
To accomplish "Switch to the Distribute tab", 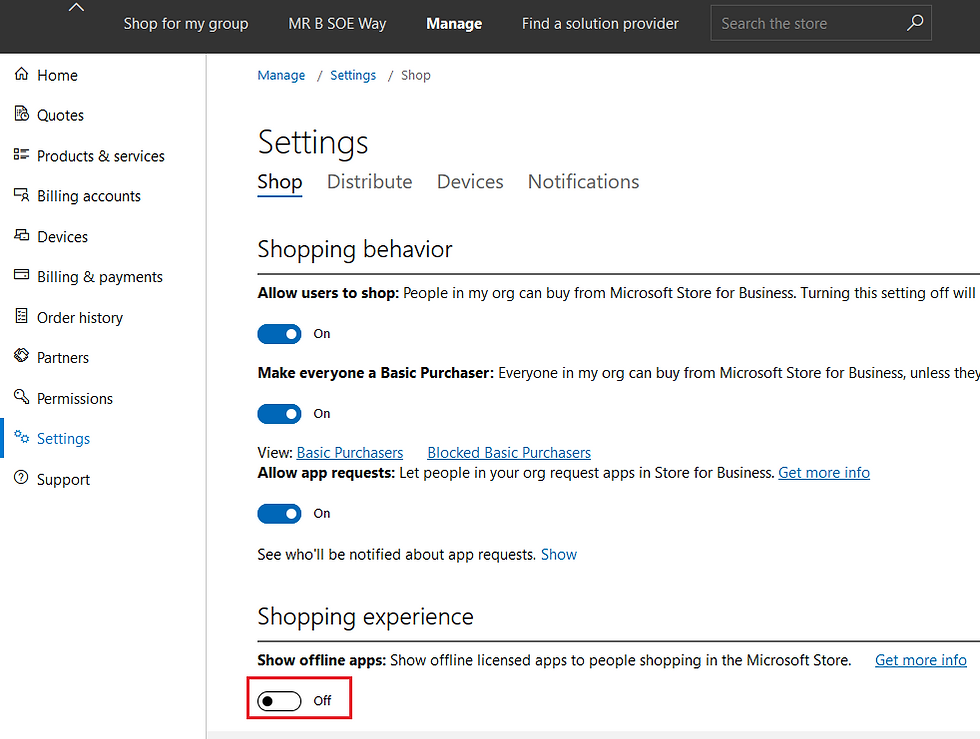I will pos(369,182).
